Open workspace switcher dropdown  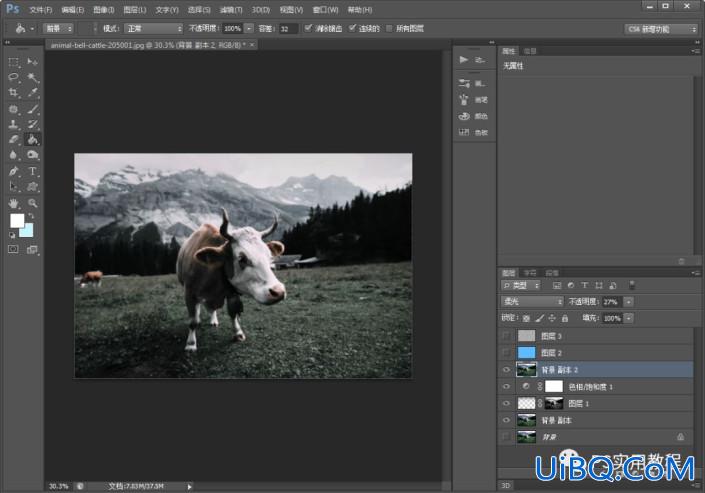click(x=661, y=29)
